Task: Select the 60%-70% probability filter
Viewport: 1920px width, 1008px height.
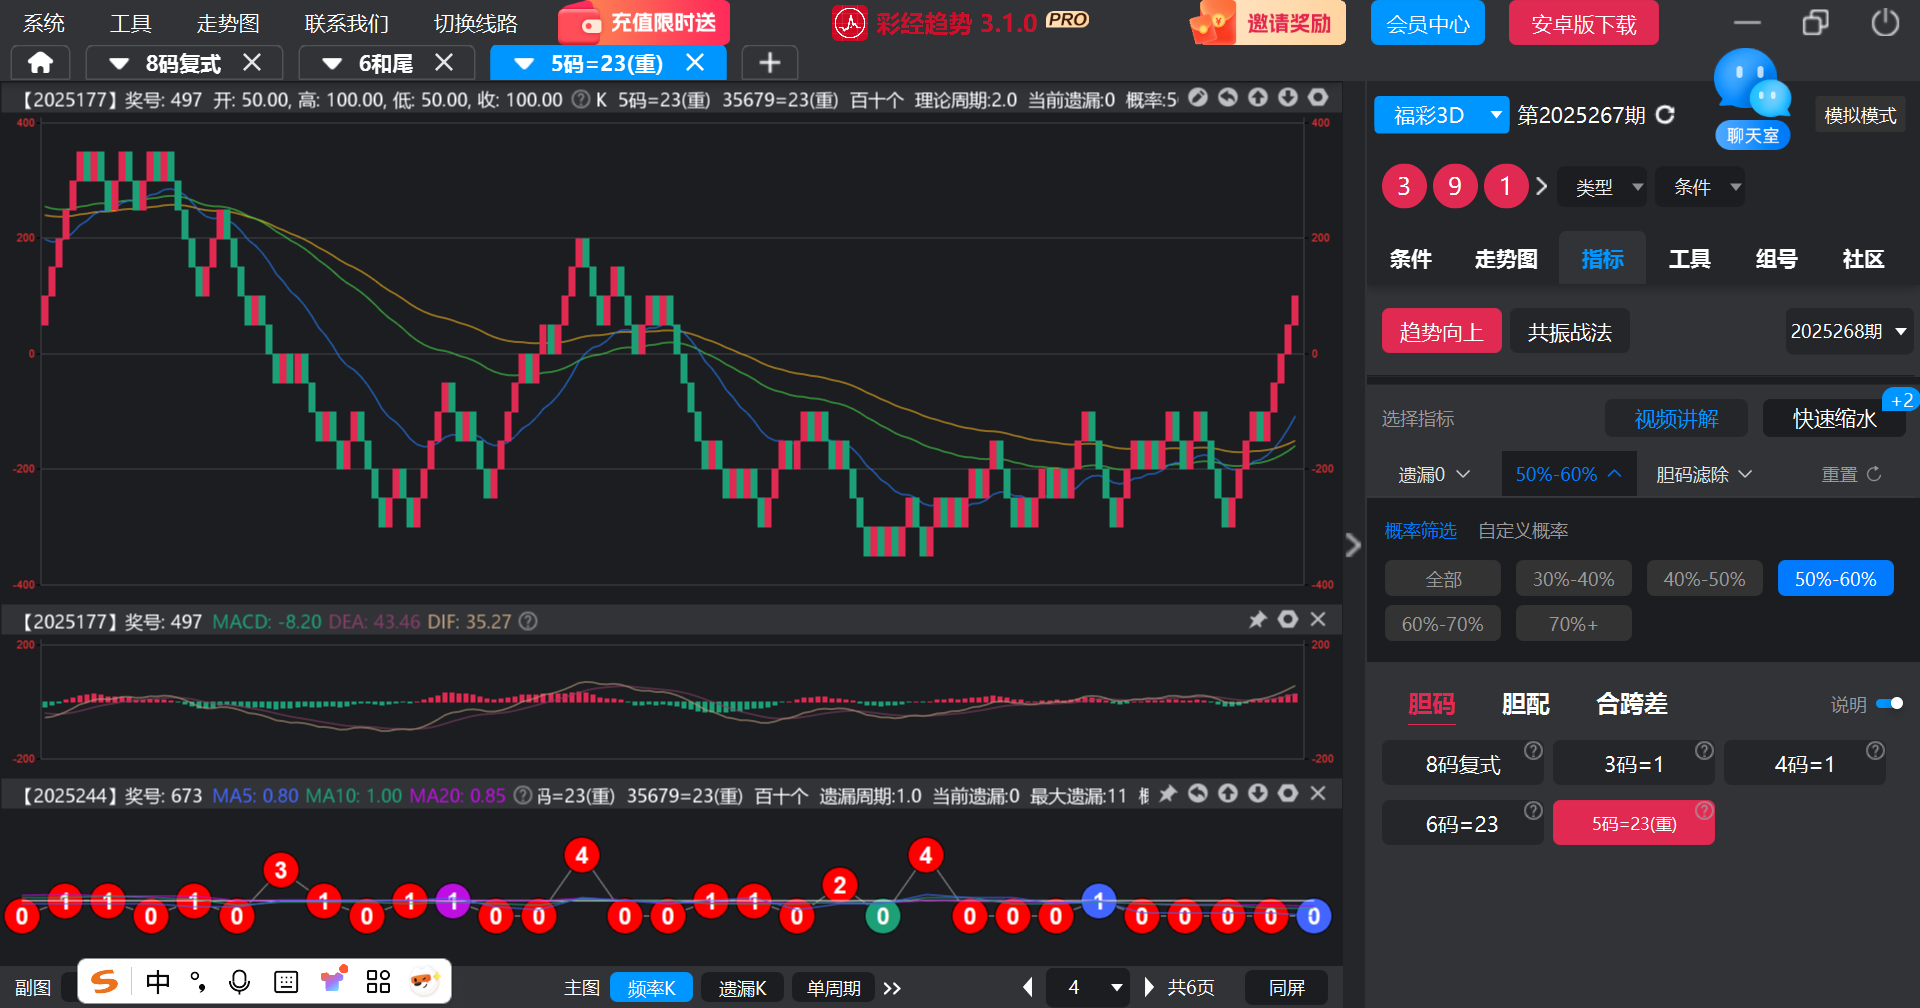Action: [x=1442, y=624]
